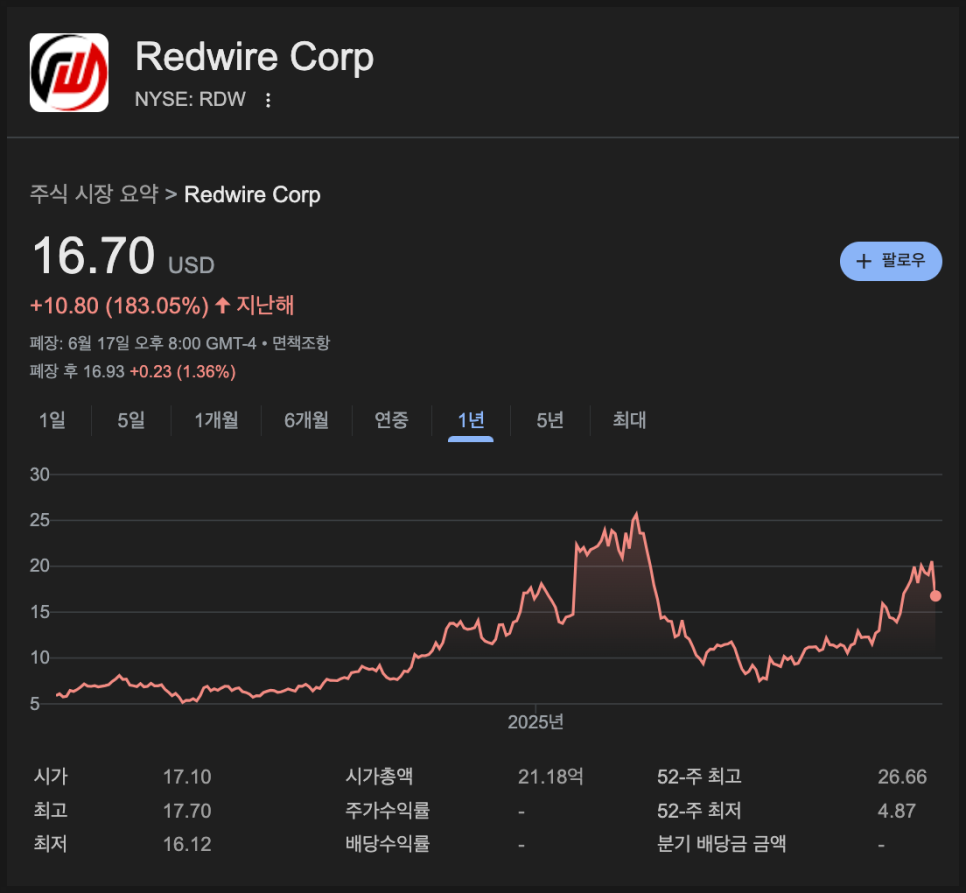Click the Redwire Corp title heading

(254, 57)
